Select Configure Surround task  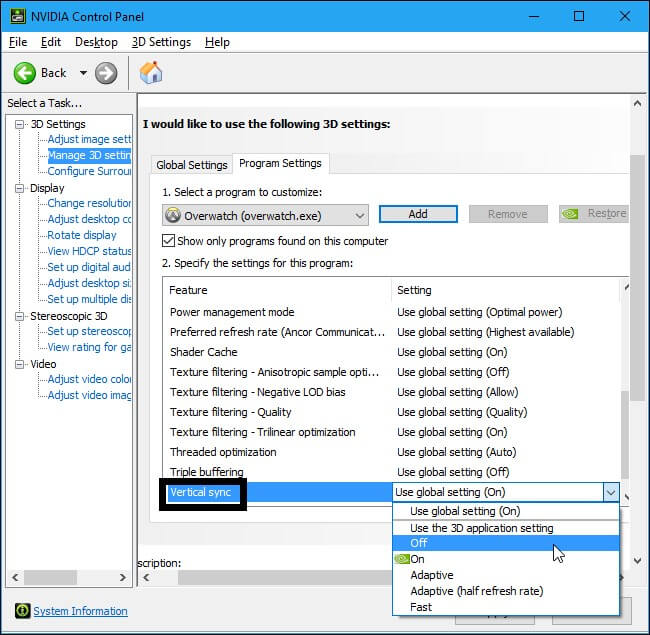point(89,171)
